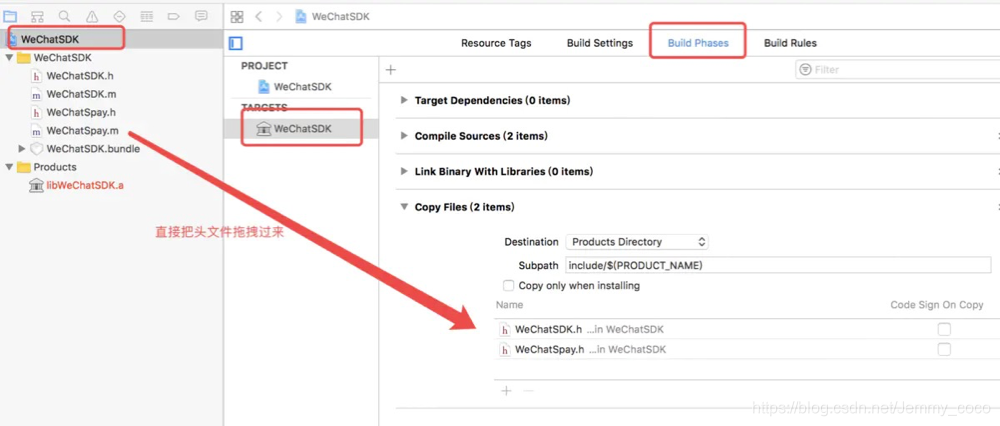Go back with the left chevron
Screen dimensions: 1000x426
click(258, 17)
